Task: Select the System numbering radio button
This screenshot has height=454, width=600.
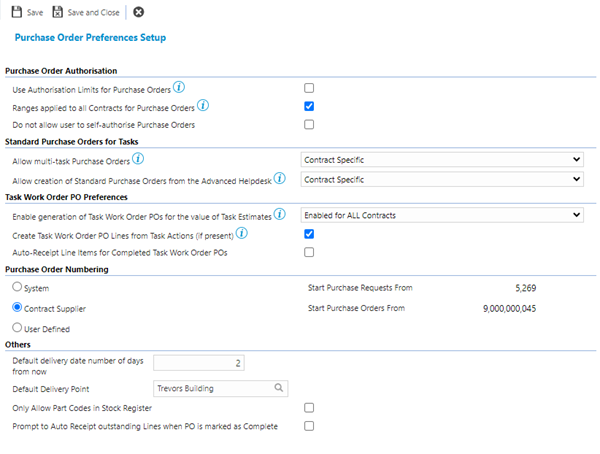Action: (16, 288)
